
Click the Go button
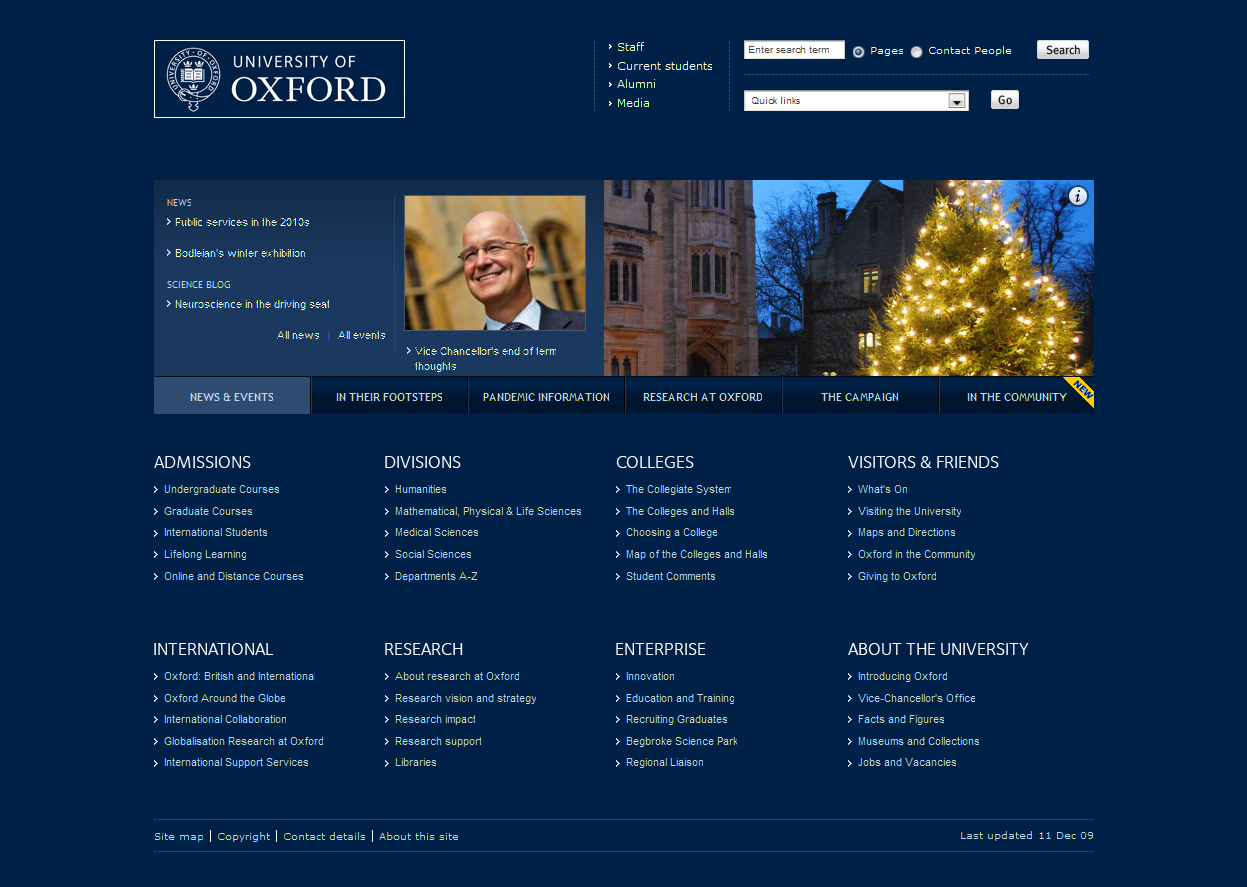pyautogui.click(x=1005, y=100)
